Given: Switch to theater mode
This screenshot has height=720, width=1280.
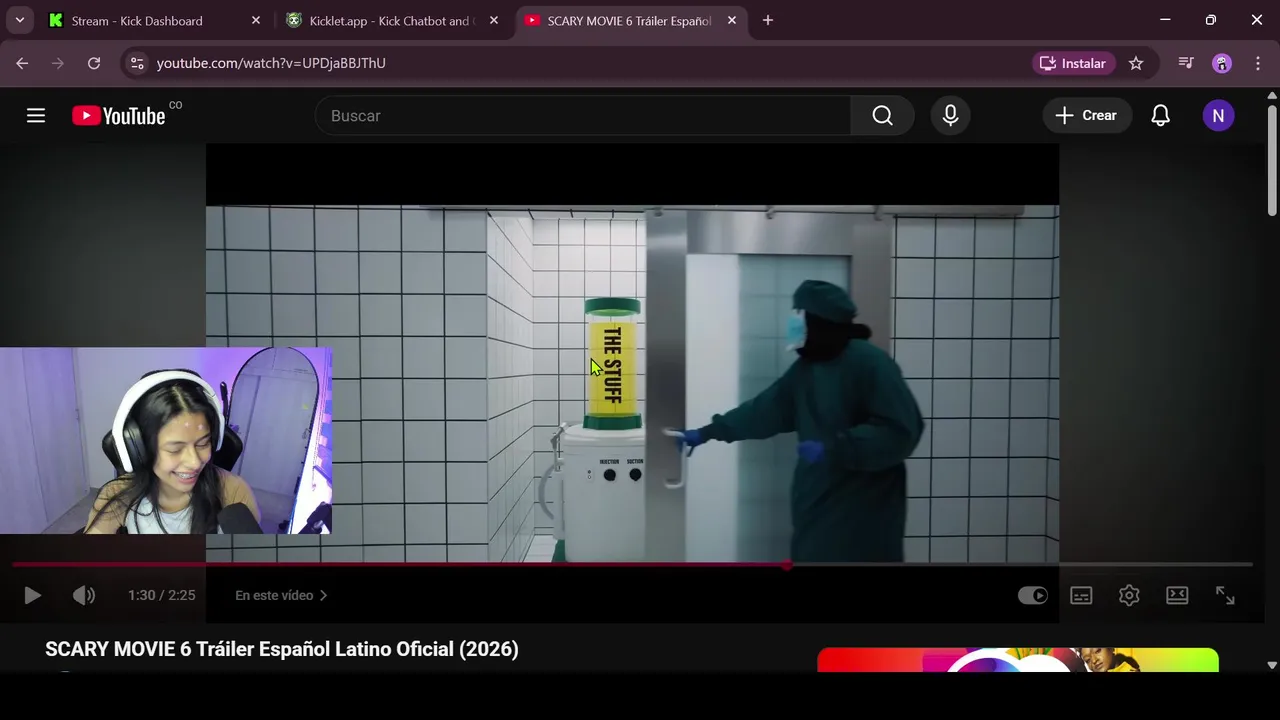Looking at the screenshot, I should (x=1177, y=595).
